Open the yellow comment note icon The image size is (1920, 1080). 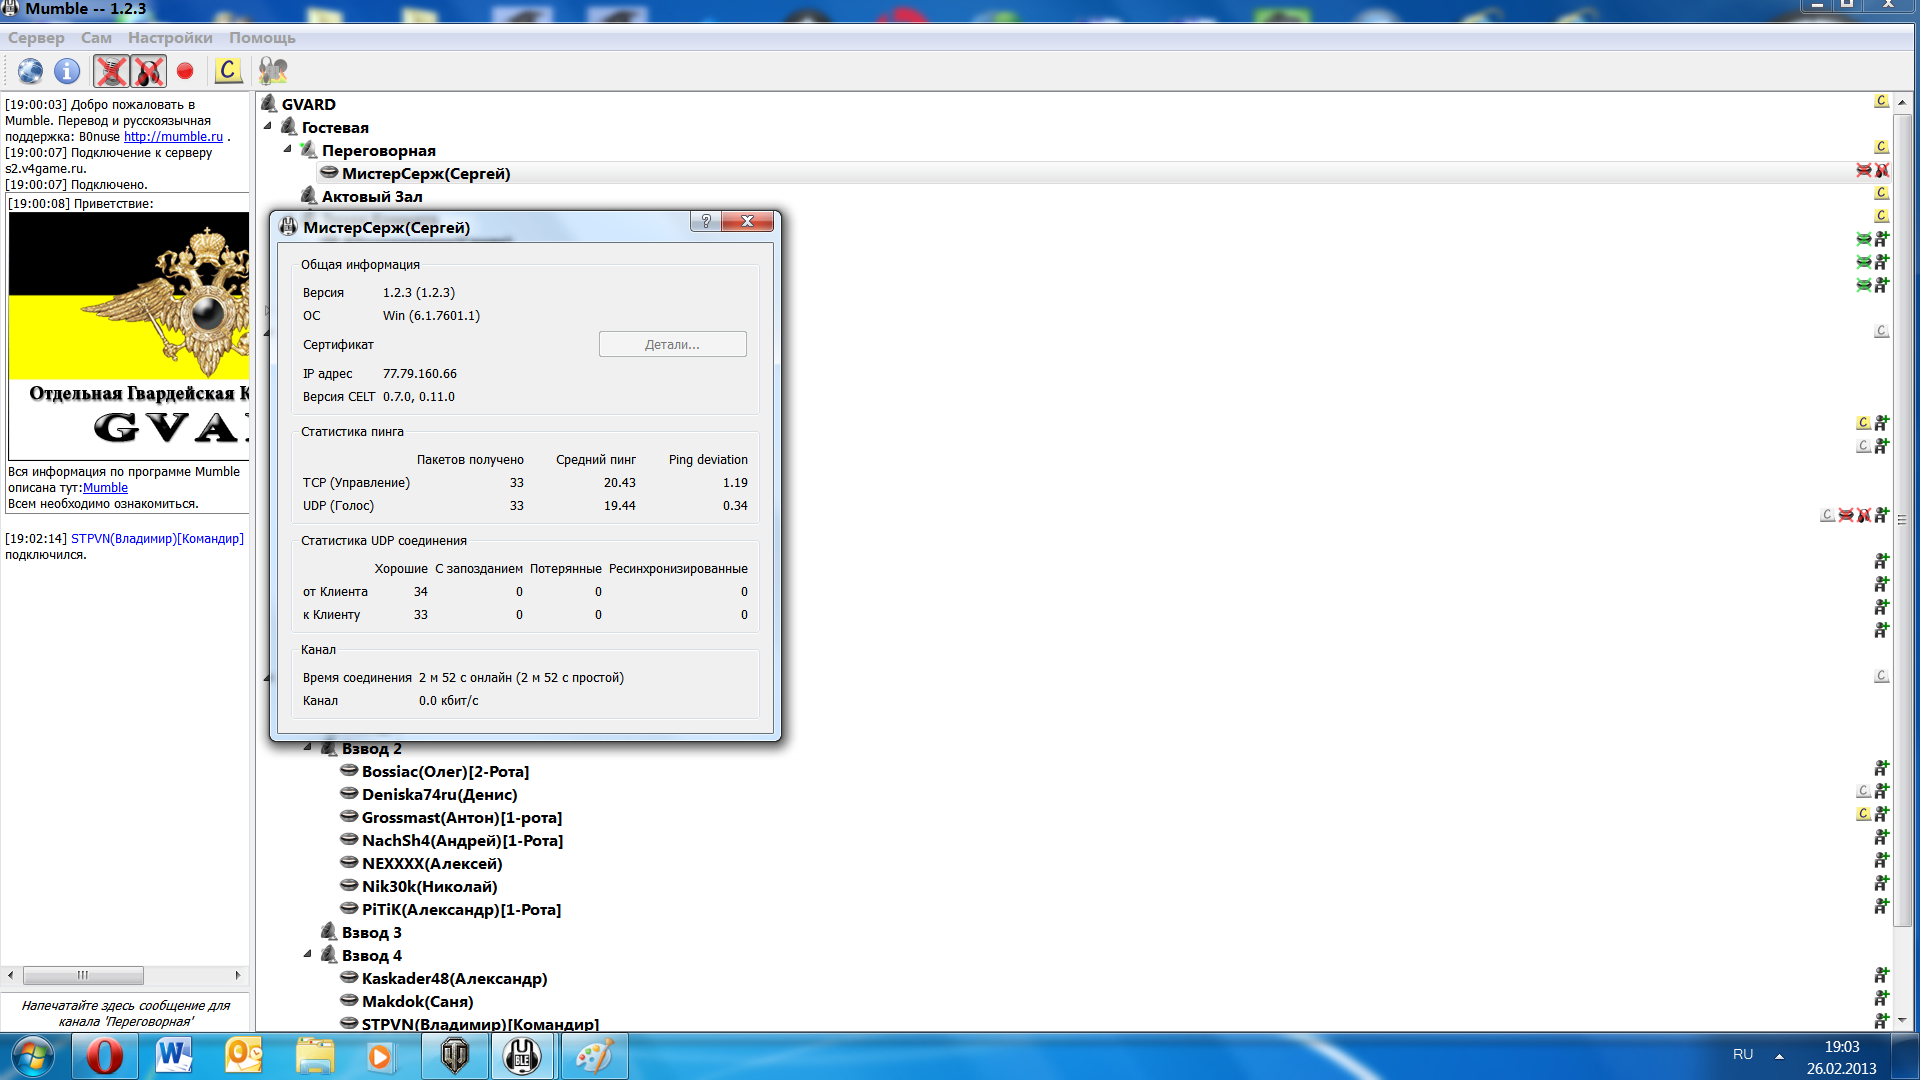228,71
